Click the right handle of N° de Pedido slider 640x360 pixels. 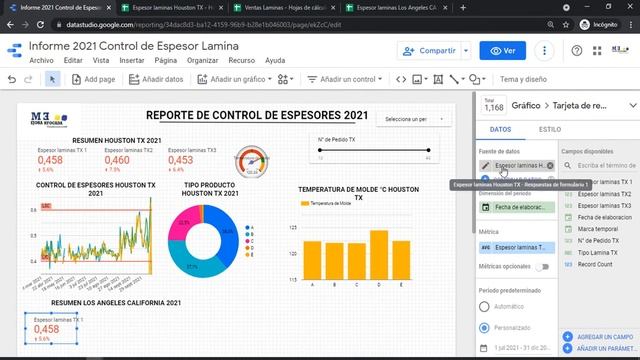point(428,150)
